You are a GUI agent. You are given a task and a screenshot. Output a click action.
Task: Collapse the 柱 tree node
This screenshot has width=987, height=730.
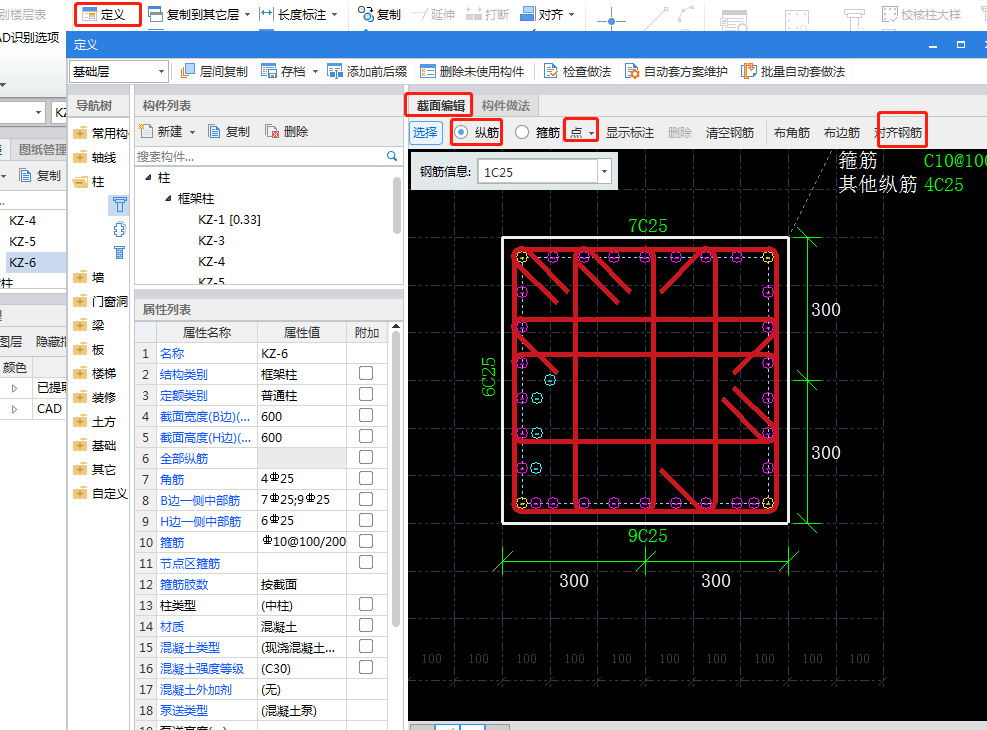148,177
